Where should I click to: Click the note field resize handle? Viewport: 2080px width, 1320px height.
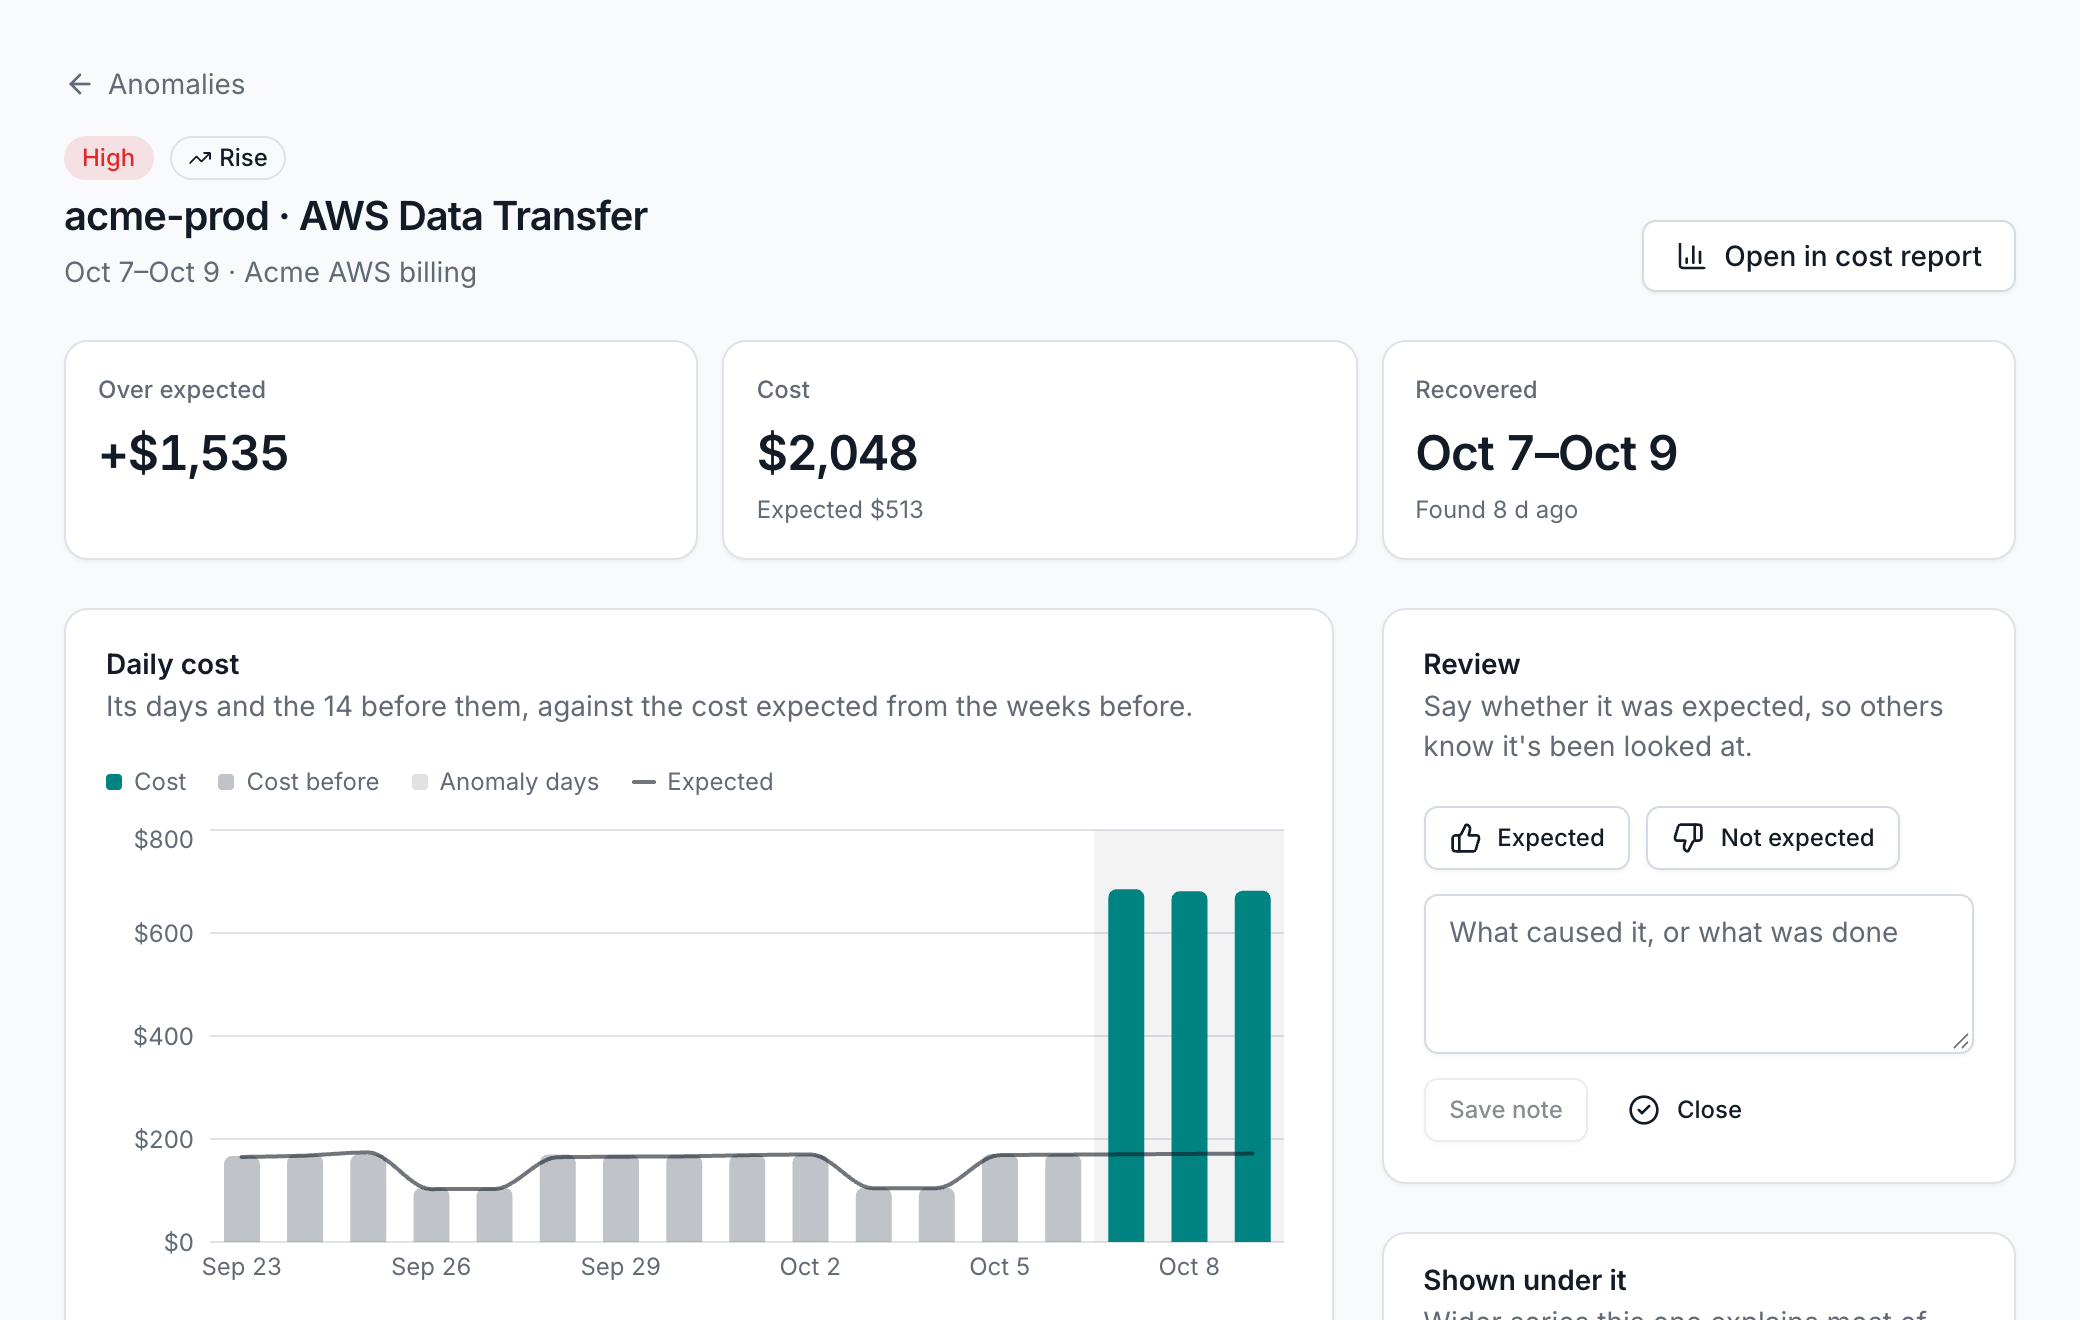[1961, 1041]
